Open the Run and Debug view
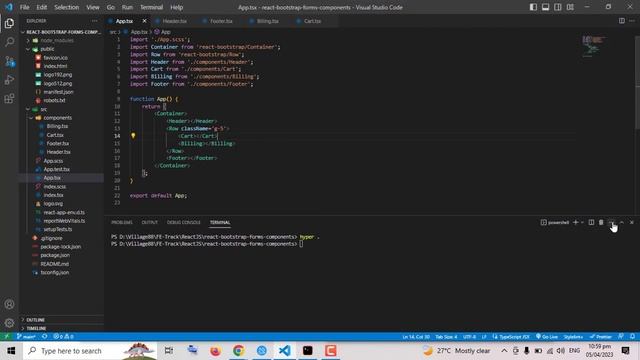This screenshot has width=640, height=360. (x=9, y=80)
